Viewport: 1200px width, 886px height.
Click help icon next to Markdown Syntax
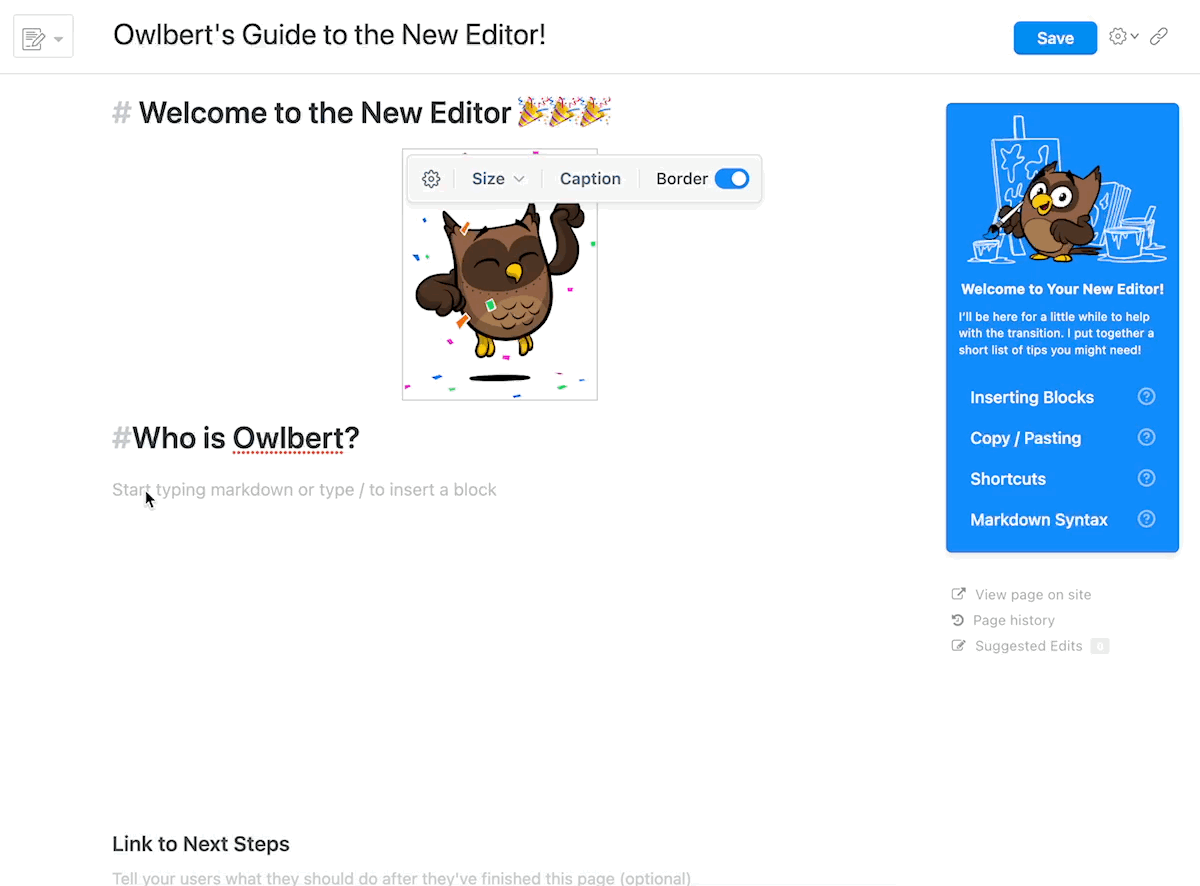(1147, 519)
